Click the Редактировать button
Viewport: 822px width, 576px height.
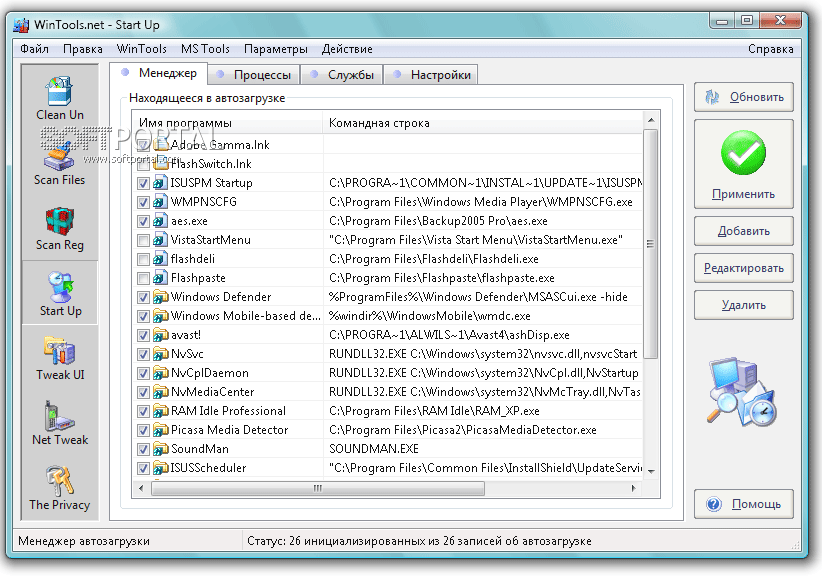click(x=743, y=268)
